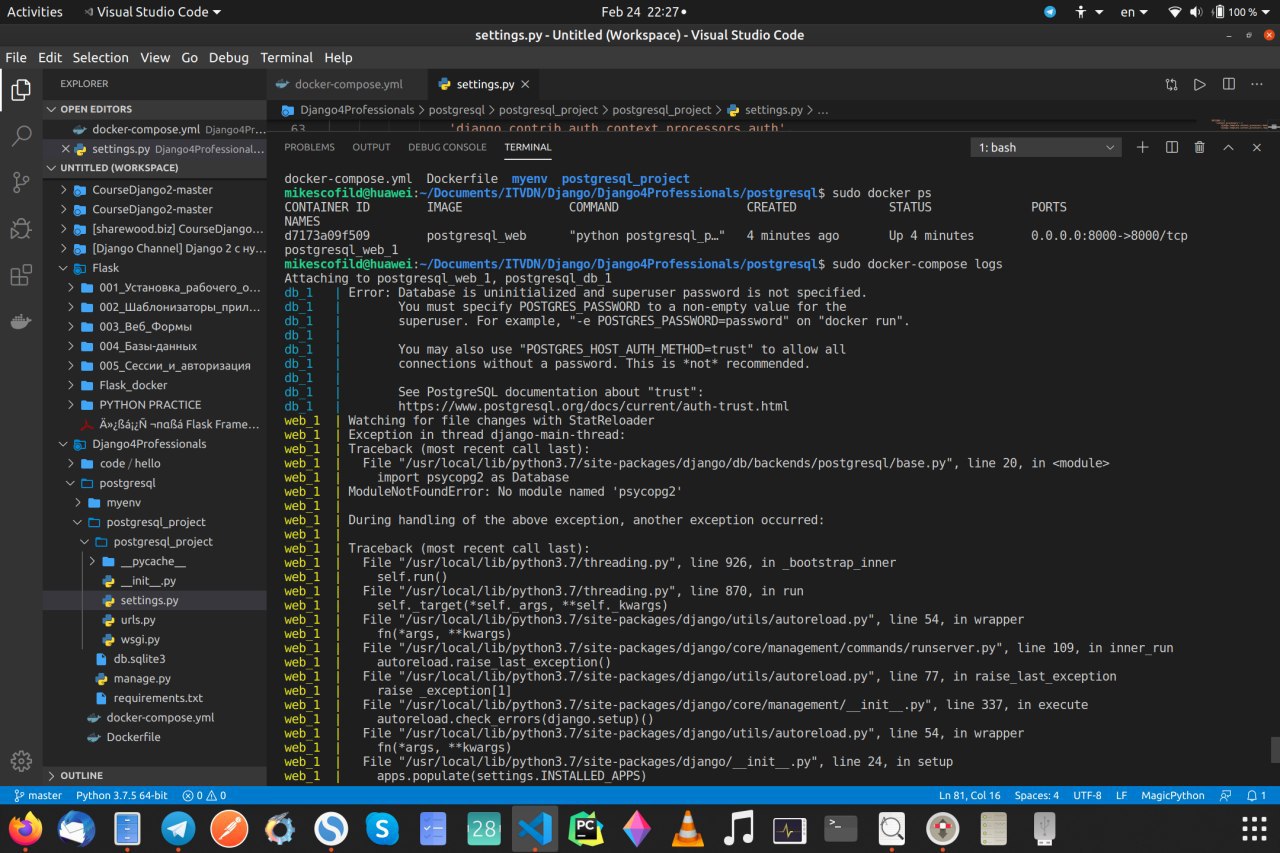Switch to the Debug Console tab
The image size is (1280, 853).
(x=447, y=147)
